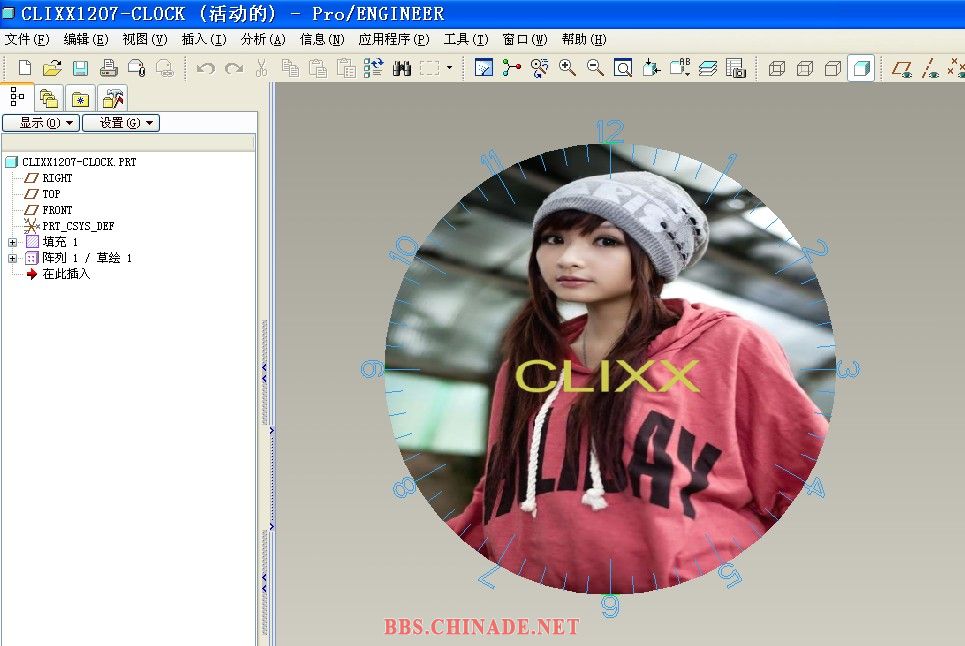Open the 显示(O) dropdown
965x646 pixels.
pyautogui.click(x=40, y=123)
